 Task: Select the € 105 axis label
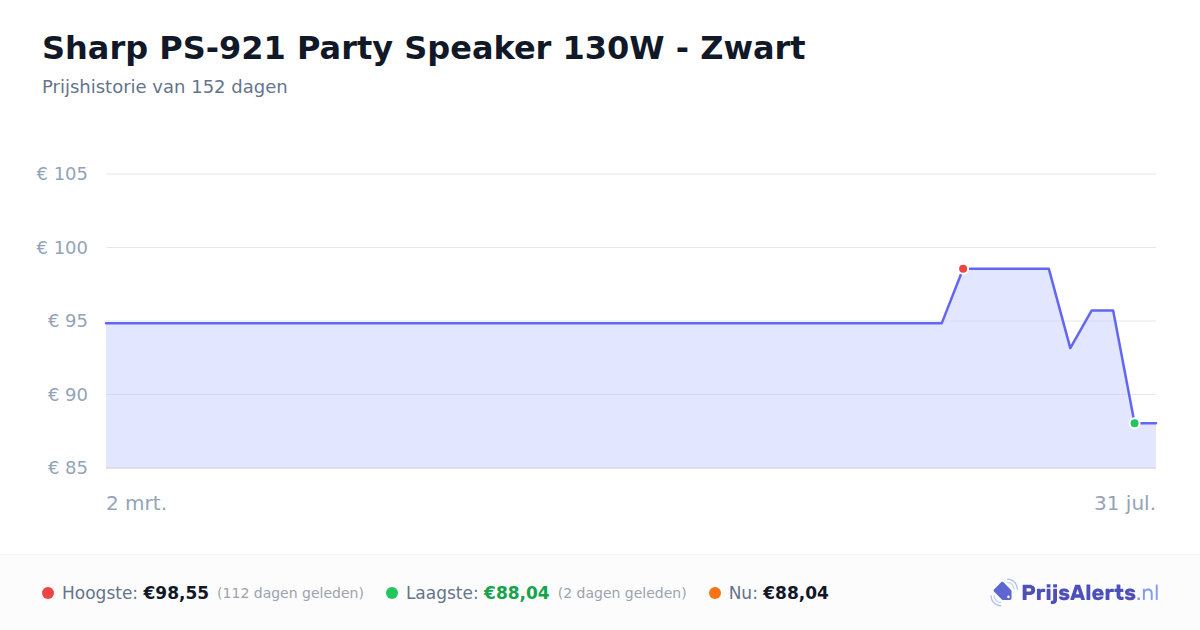coord(62,174)
